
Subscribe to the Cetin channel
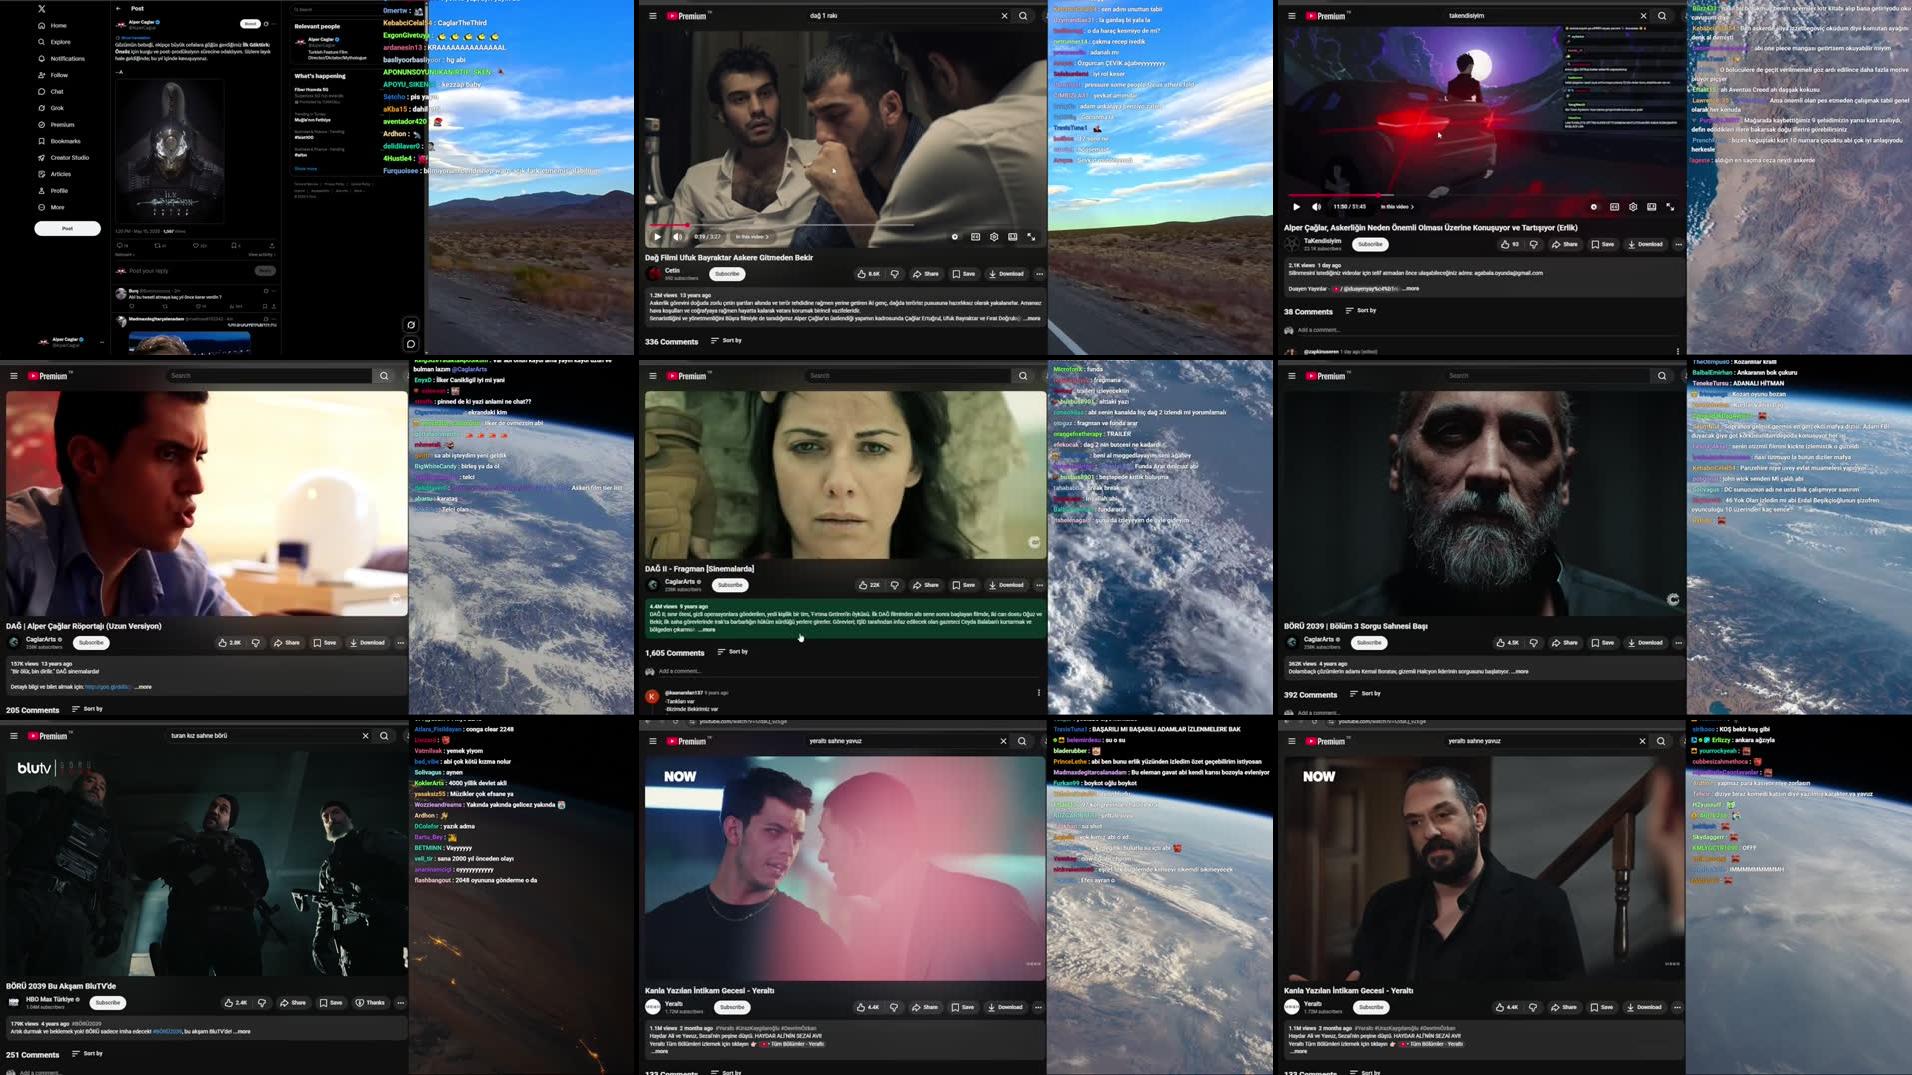[727, 274]
